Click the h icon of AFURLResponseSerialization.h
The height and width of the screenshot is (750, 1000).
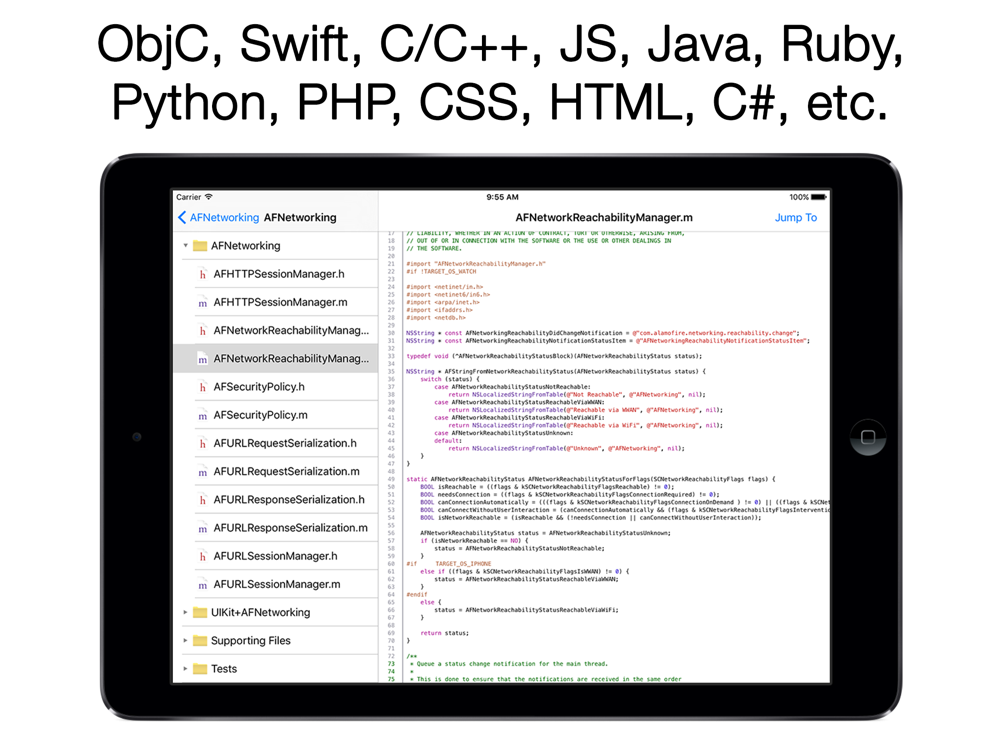[202, 500]
